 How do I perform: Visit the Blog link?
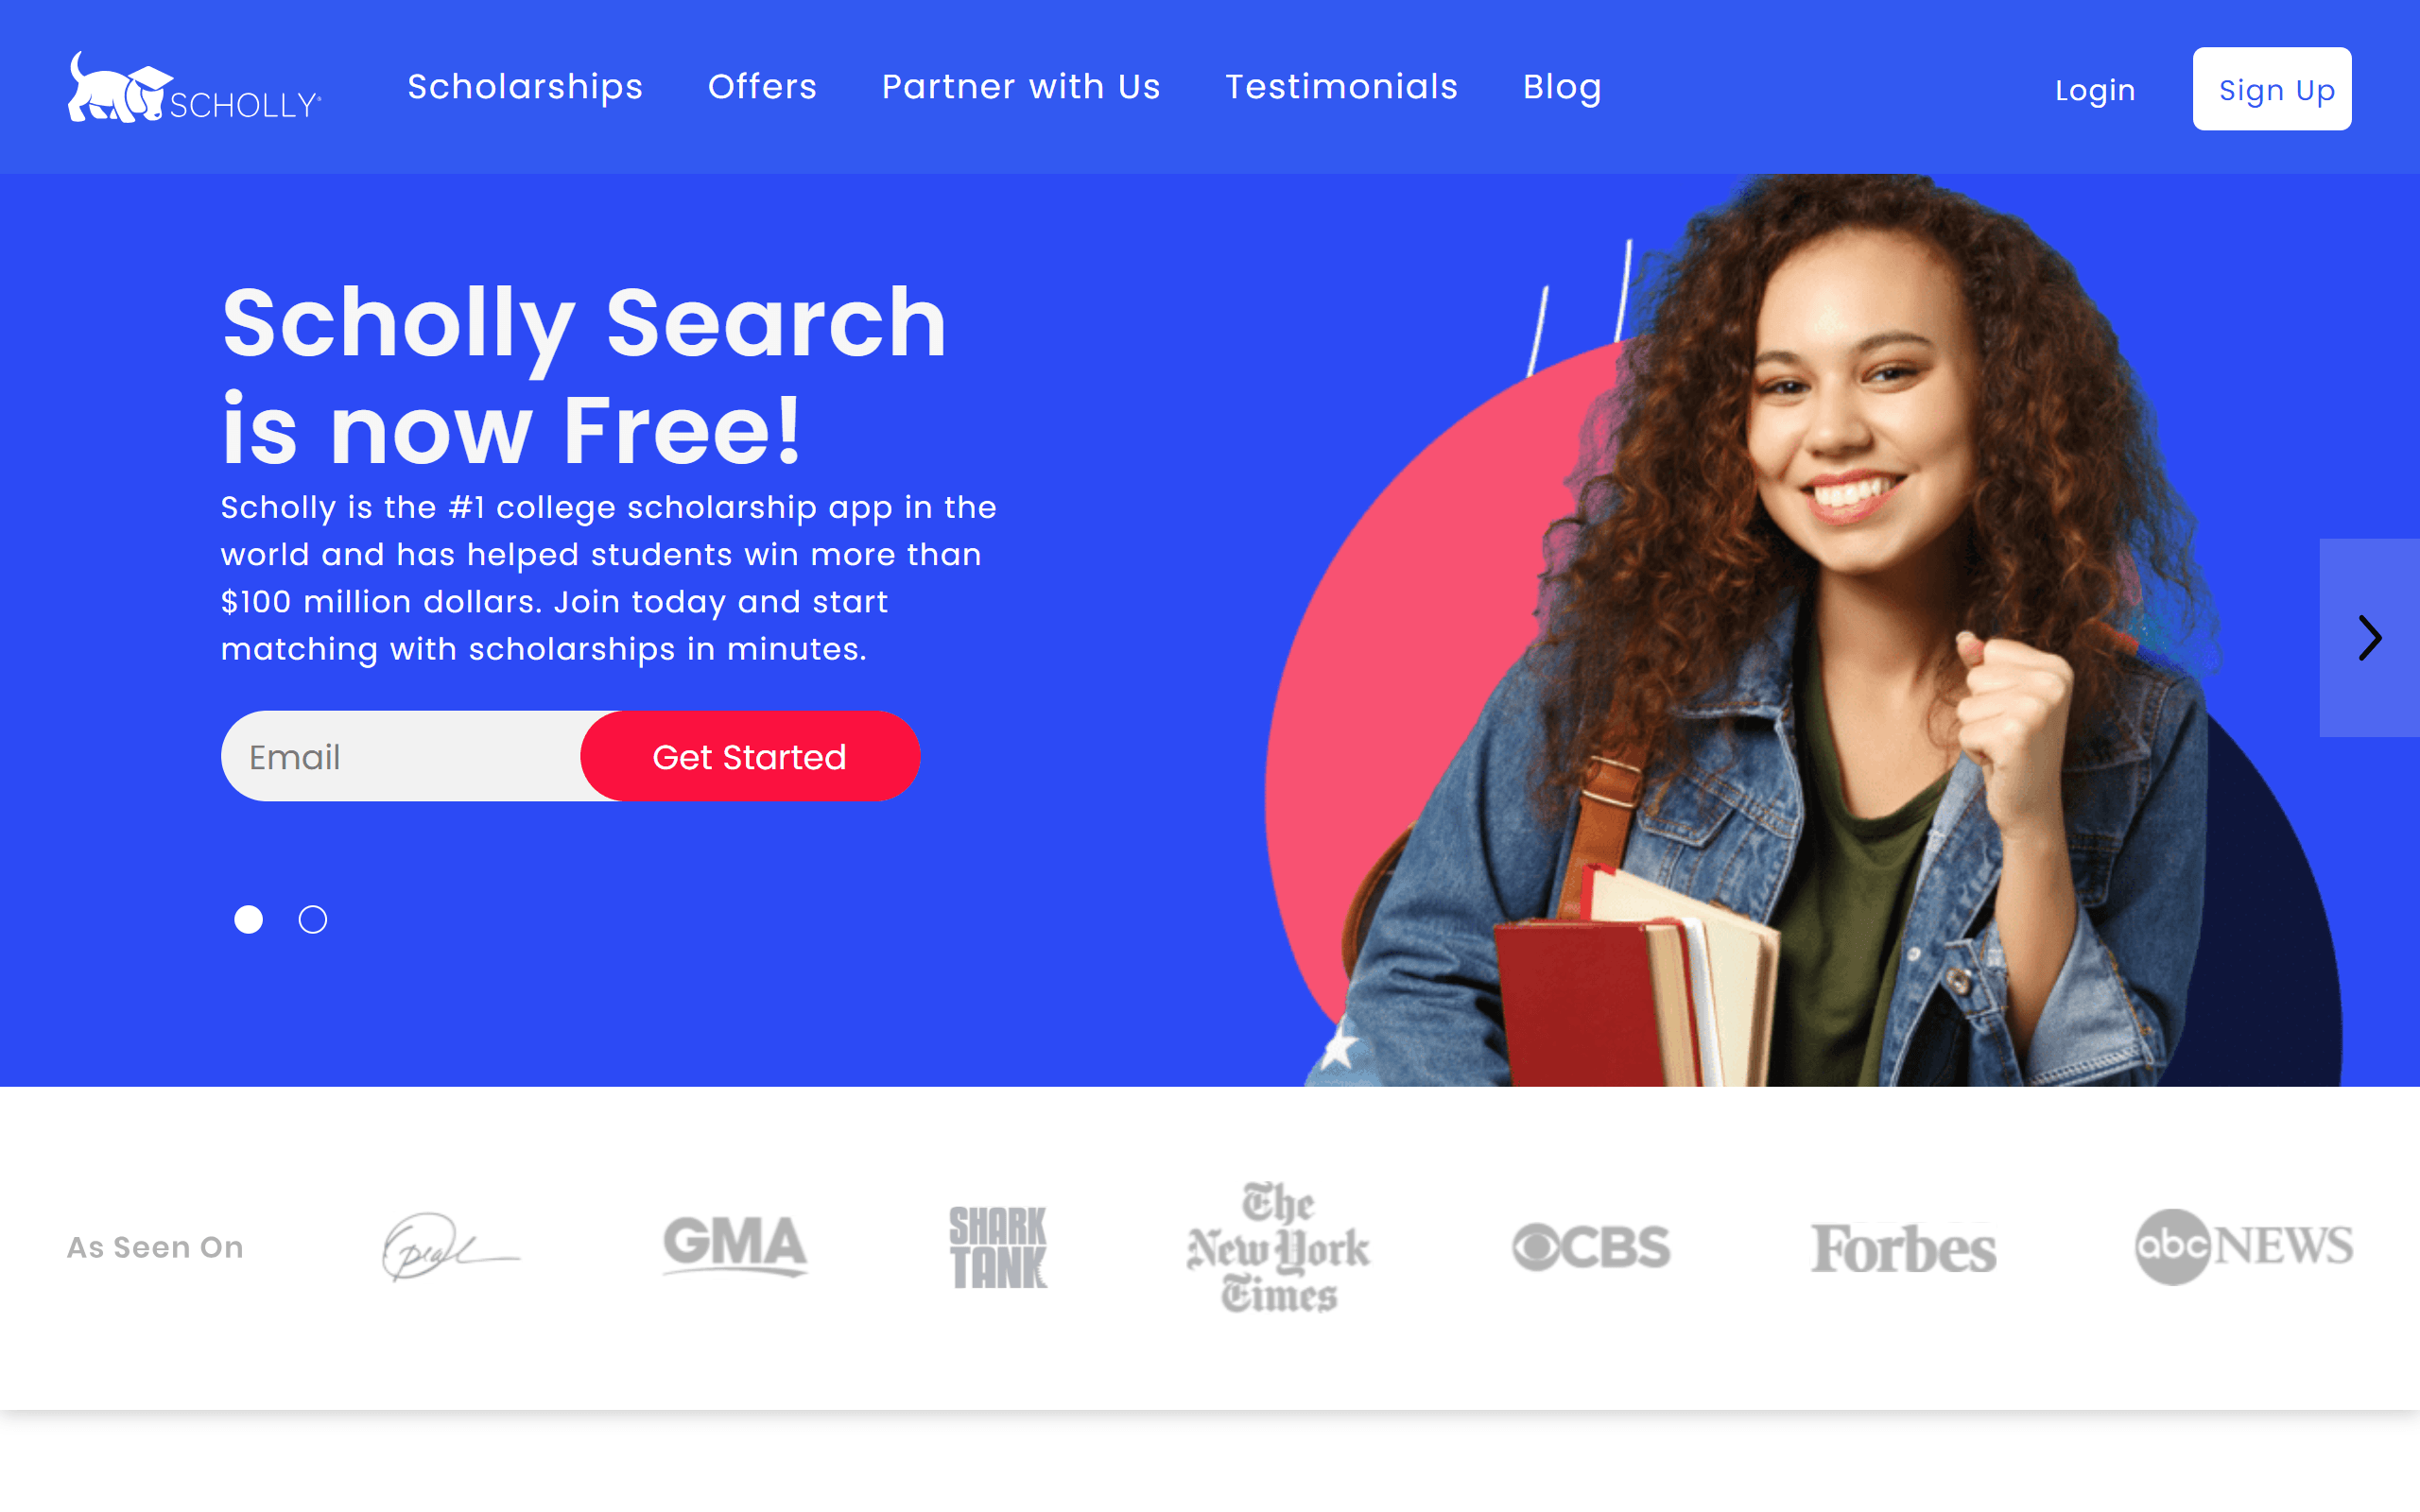[1562, 87]
